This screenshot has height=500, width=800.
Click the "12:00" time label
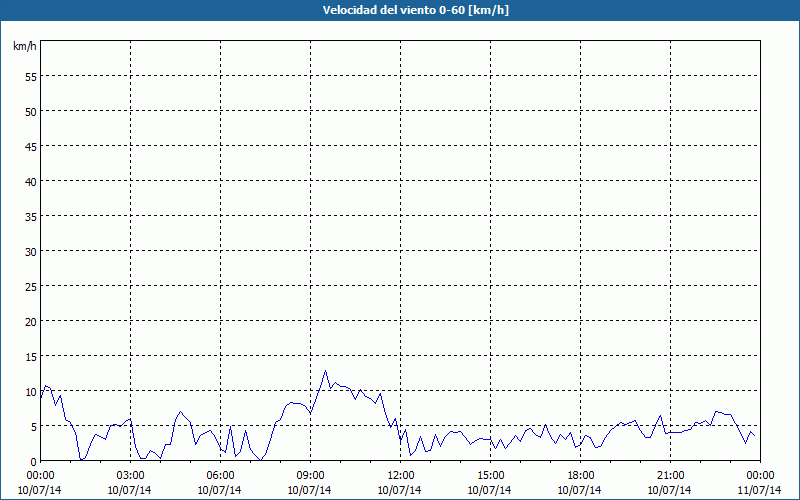tap(401, 476)
